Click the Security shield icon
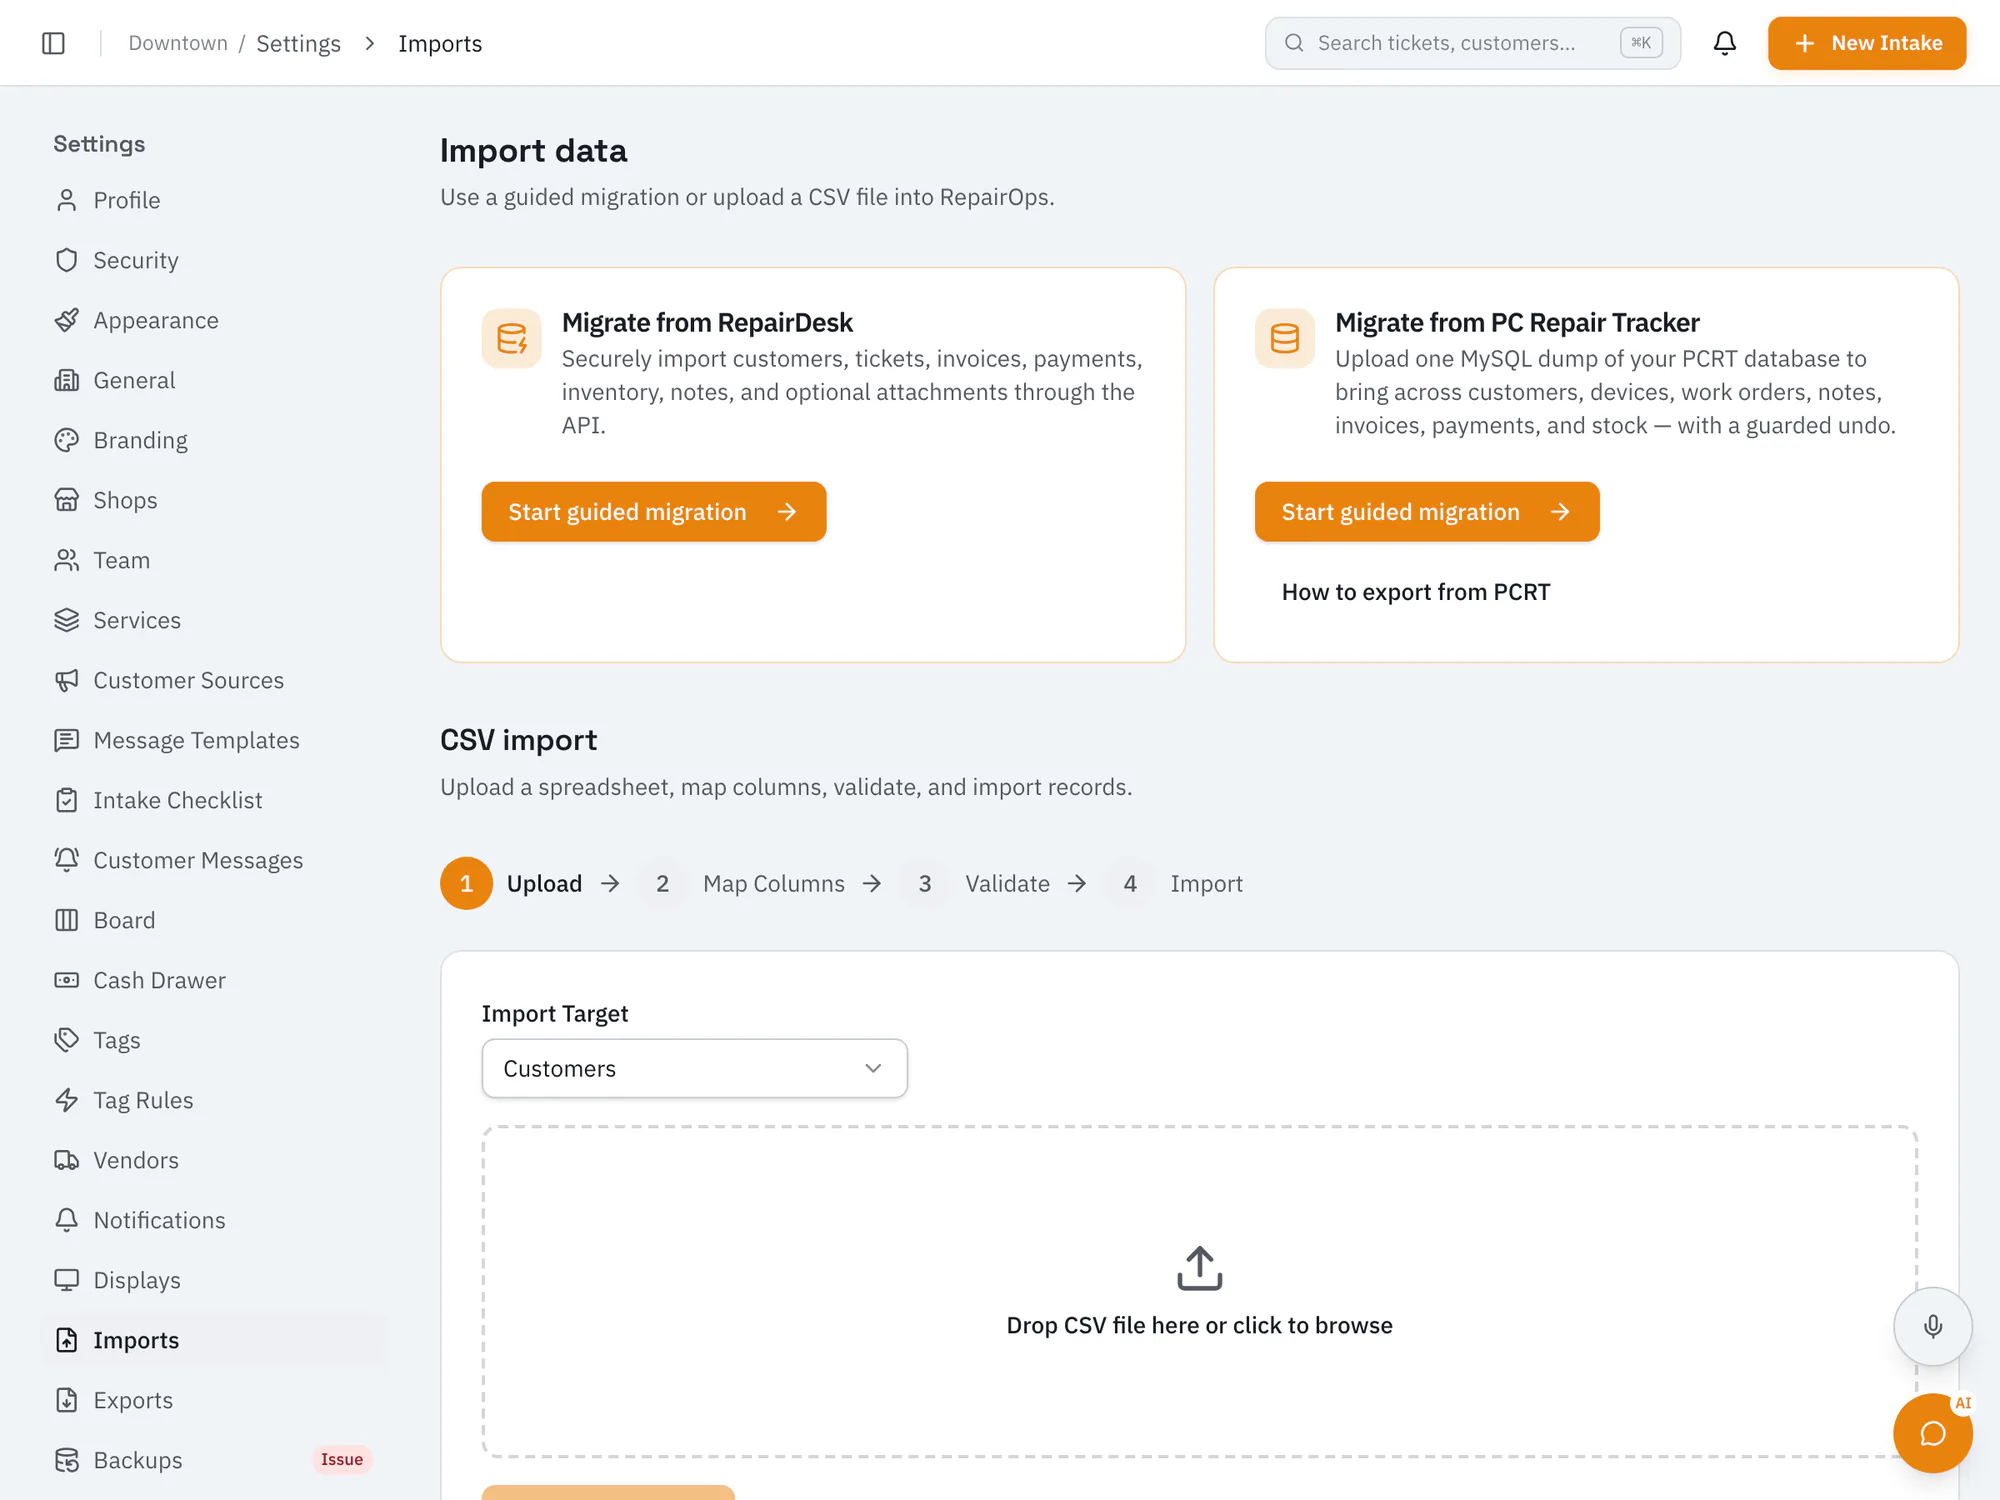This screenshot has width=2000, height=1500. 67,260
